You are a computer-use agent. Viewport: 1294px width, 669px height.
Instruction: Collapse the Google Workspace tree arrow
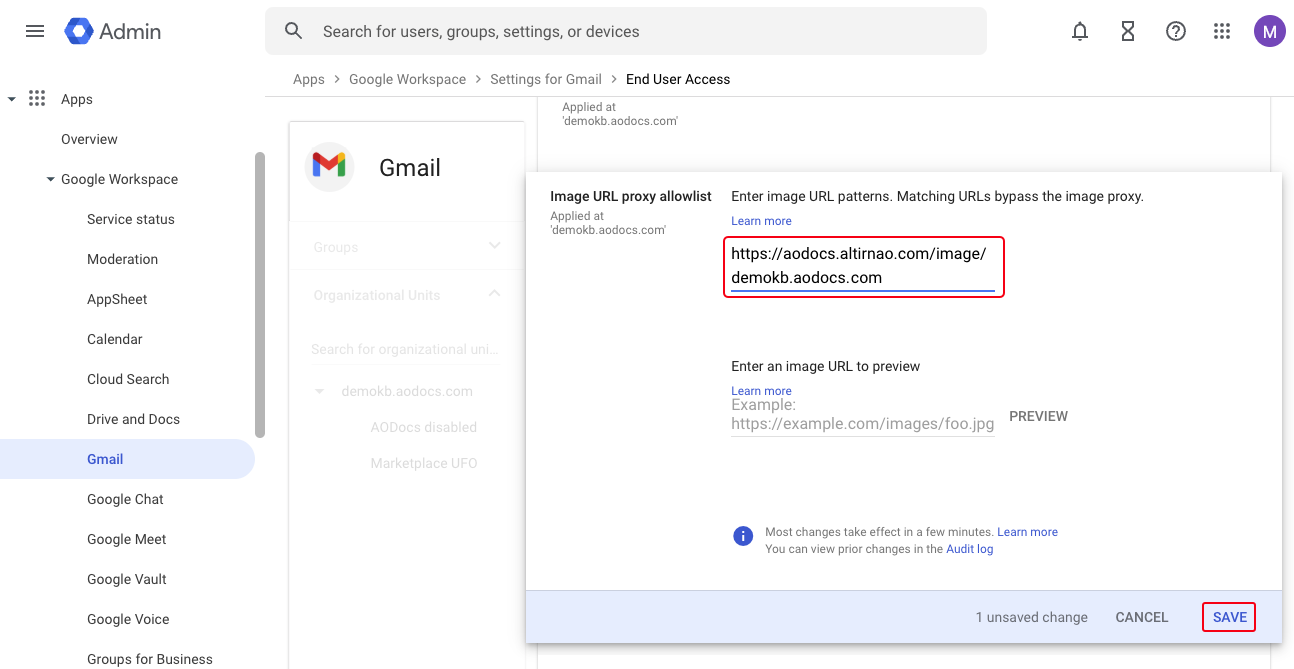50,179
